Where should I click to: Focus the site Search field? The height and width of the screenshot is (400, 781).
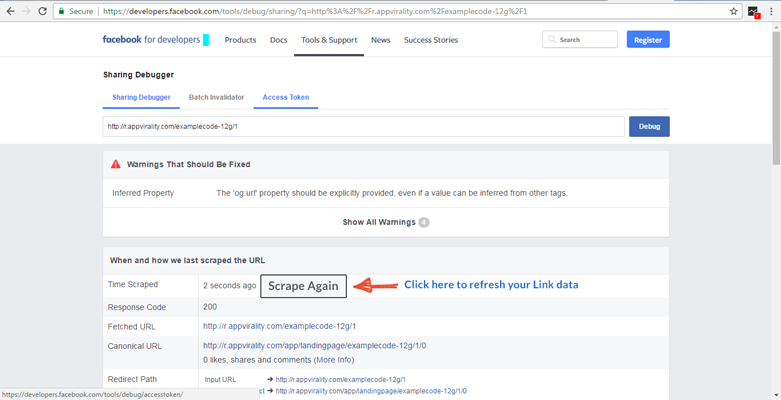[x=580, y=39]
